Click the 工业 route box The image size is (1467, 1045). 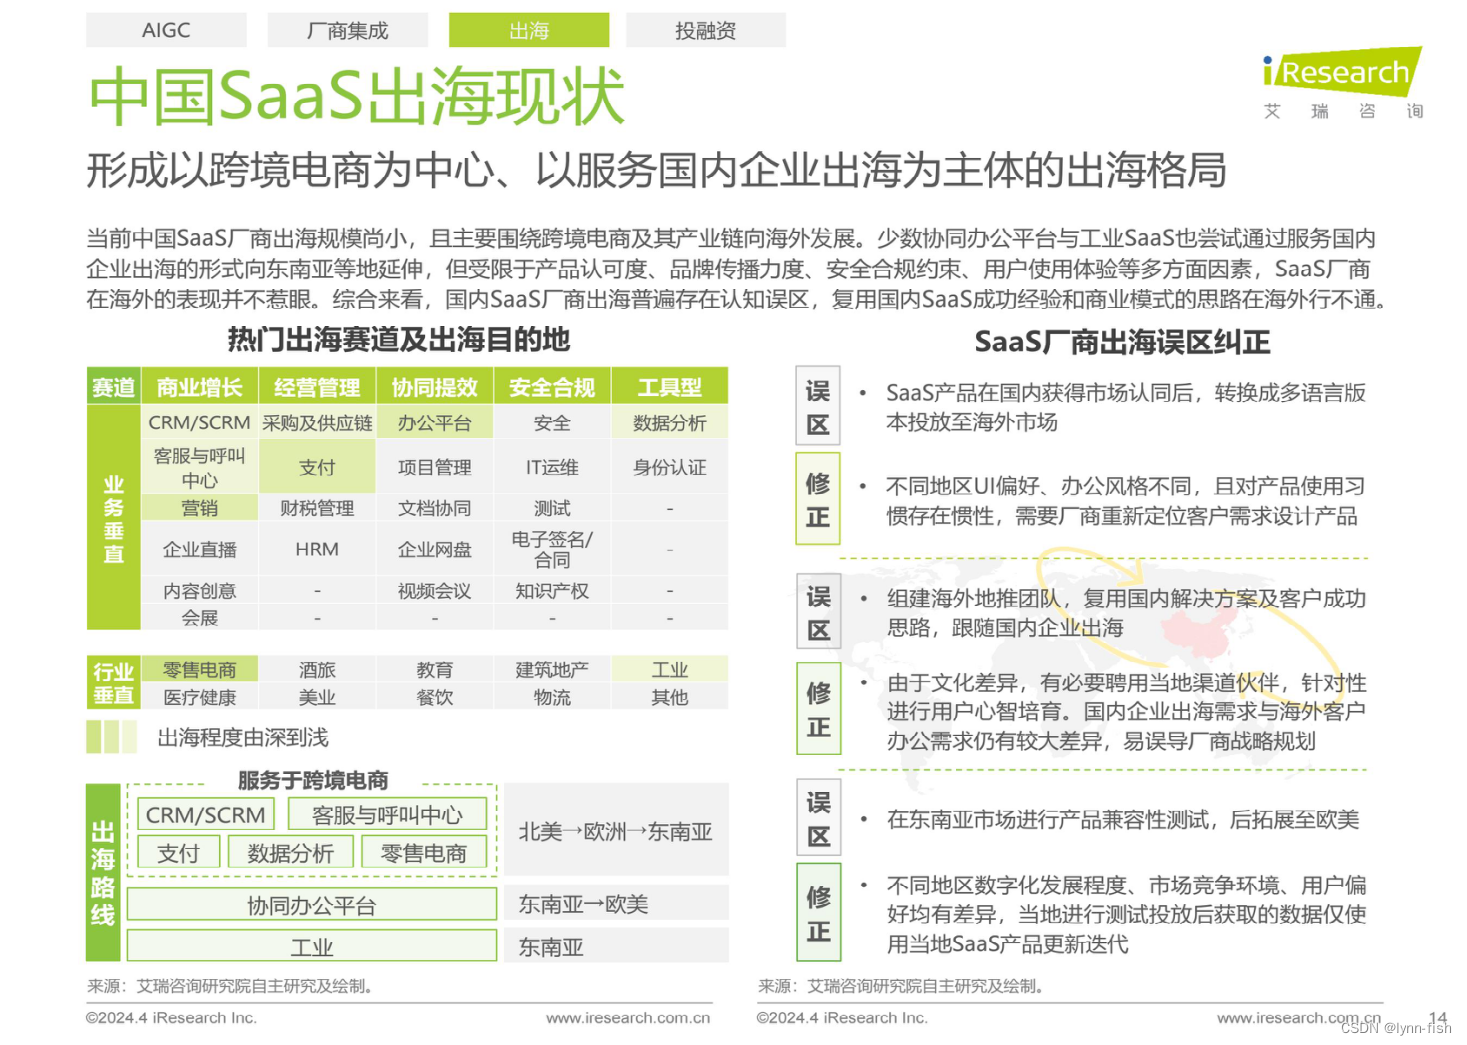[x=311, y=946]
